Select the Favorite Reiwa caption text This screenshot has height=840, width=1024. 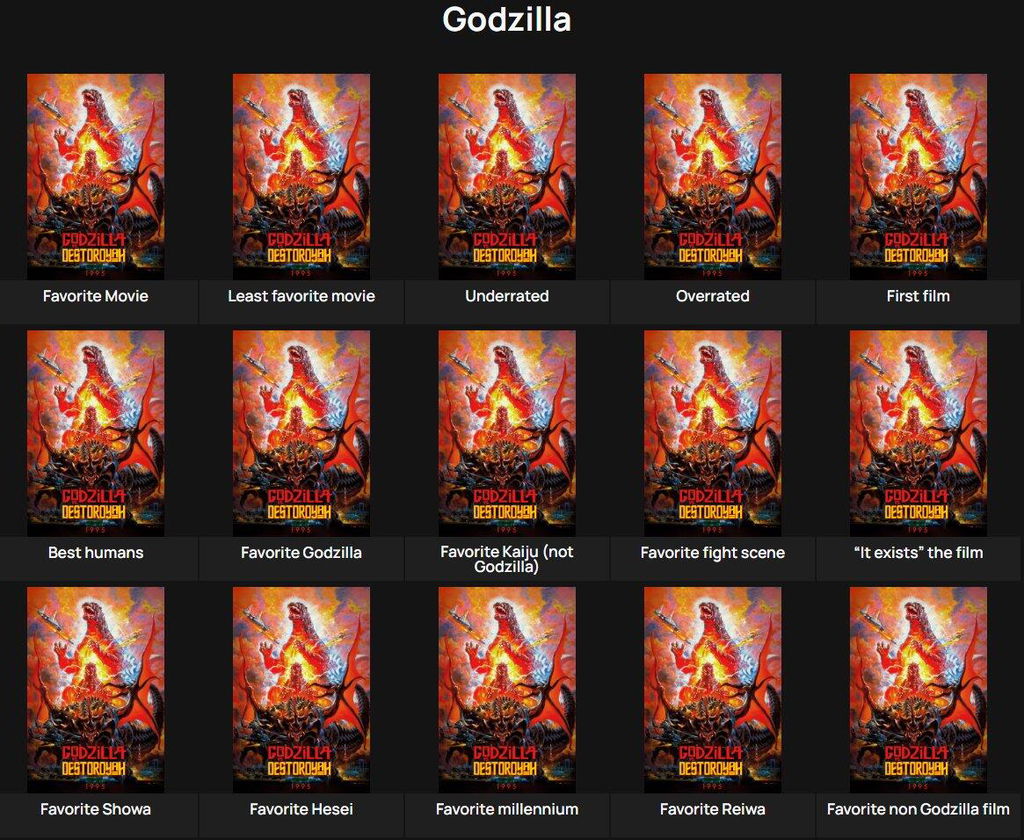point(712,809)
